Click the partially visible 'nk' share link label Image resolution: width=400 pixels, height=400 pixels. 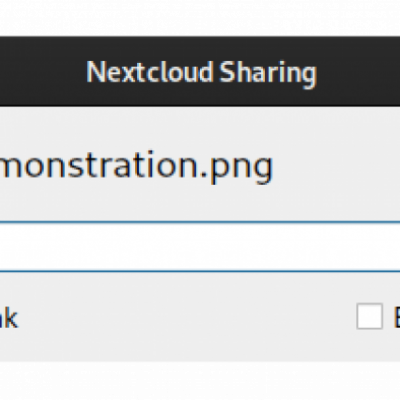[x=9, y=316]
